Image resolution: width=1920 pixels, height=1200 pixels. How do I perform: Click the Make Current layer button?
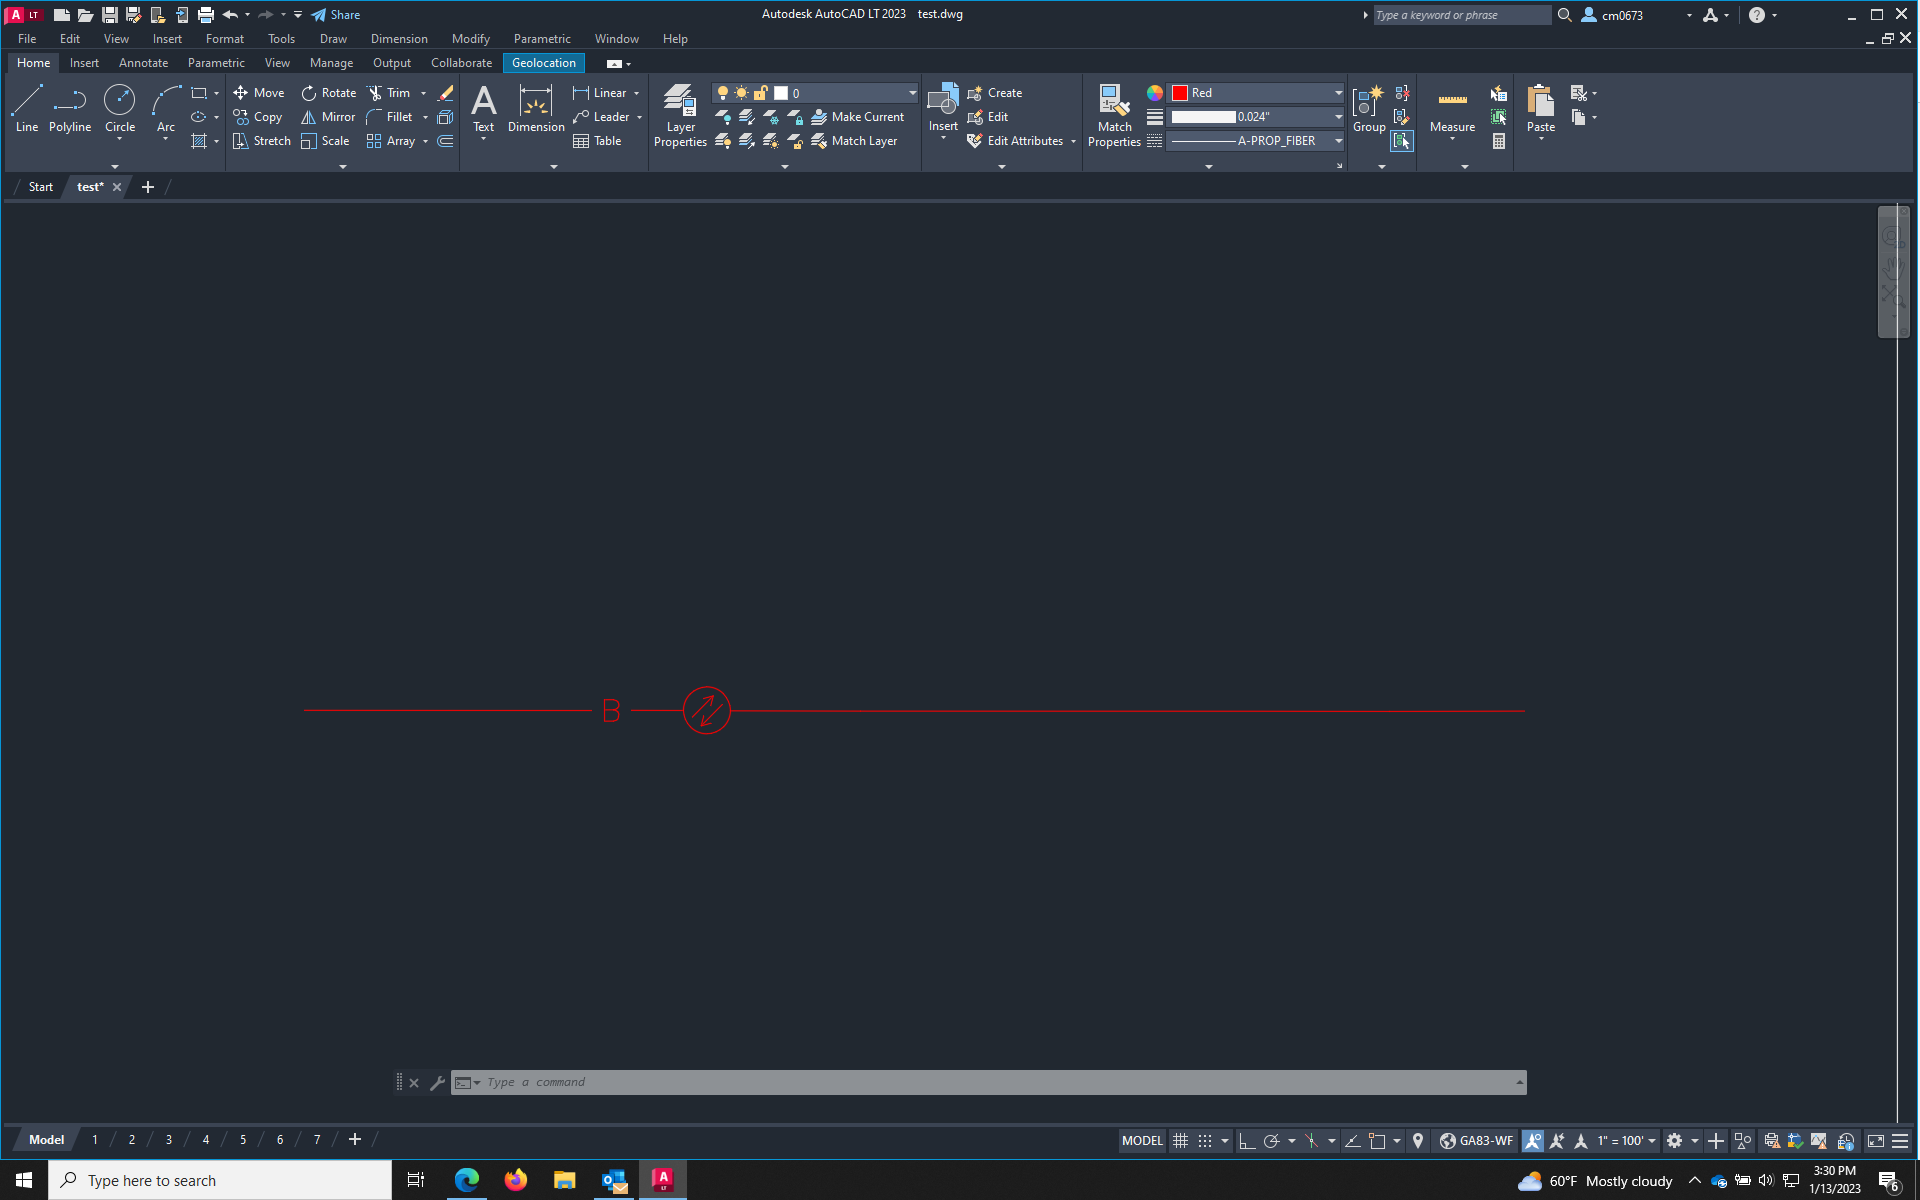(858, 117)
